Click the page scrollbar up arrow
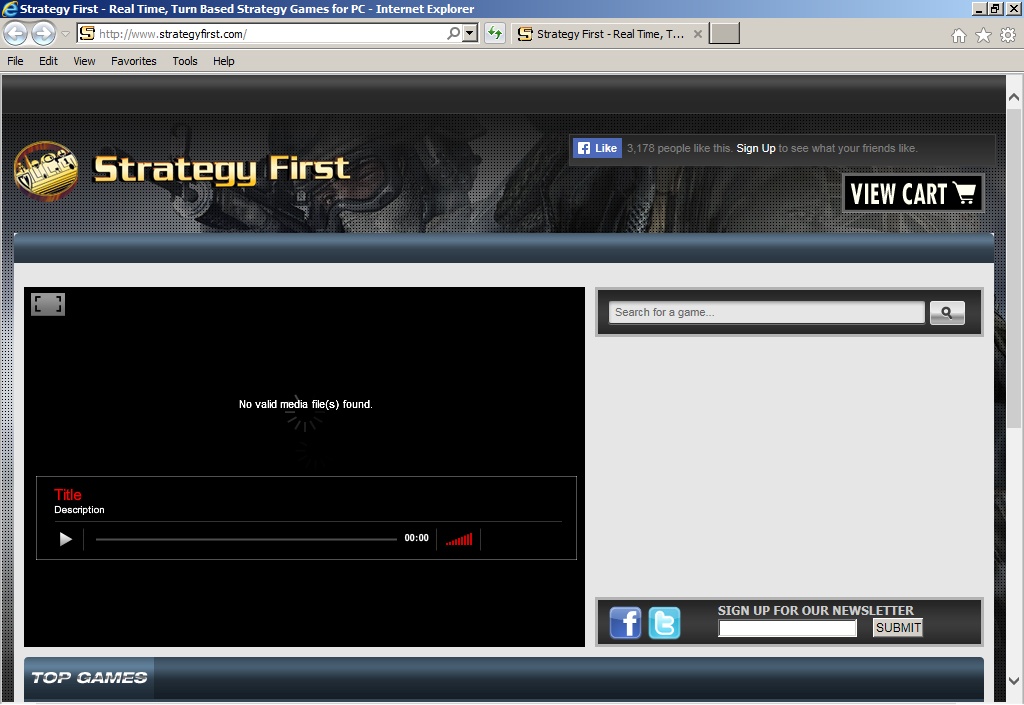Image resolution: width=1024 pixels, height=705 pixels. click(x=1014, y=97)
